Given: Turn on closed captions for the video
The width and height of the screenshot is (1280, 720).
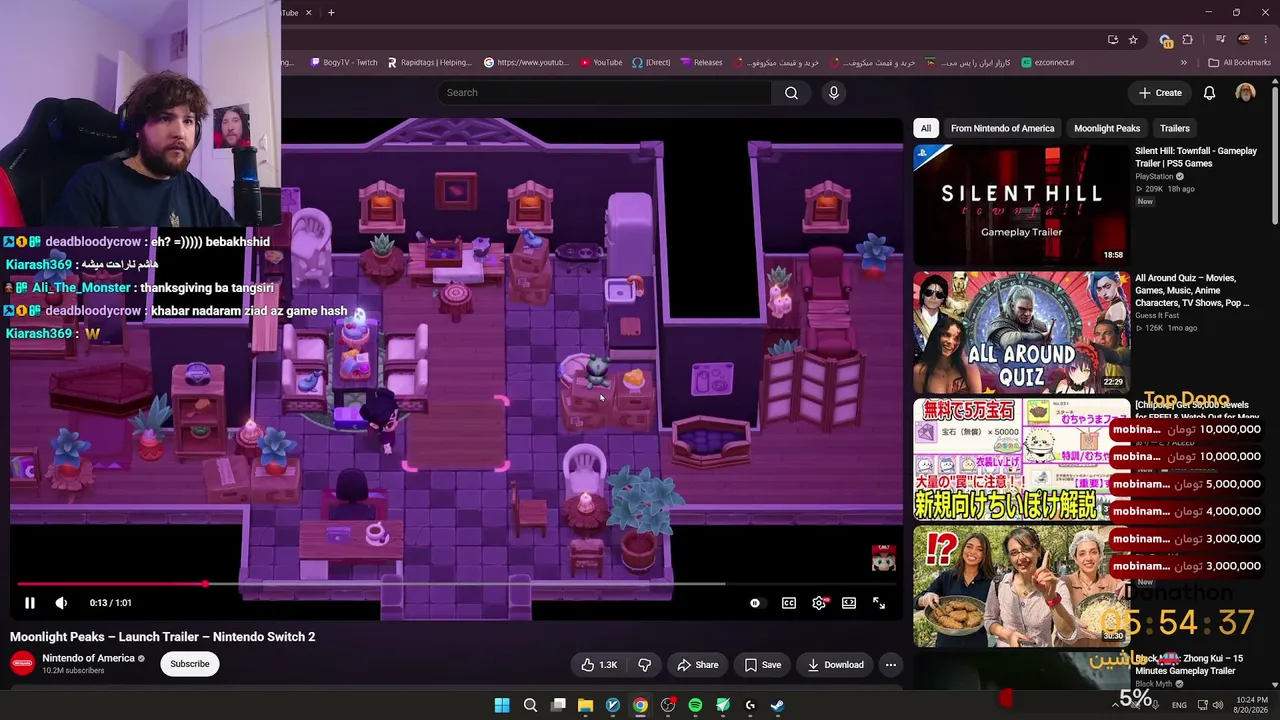Looking at the screenshot, I should pyautogui.click(x=789, y=603).
